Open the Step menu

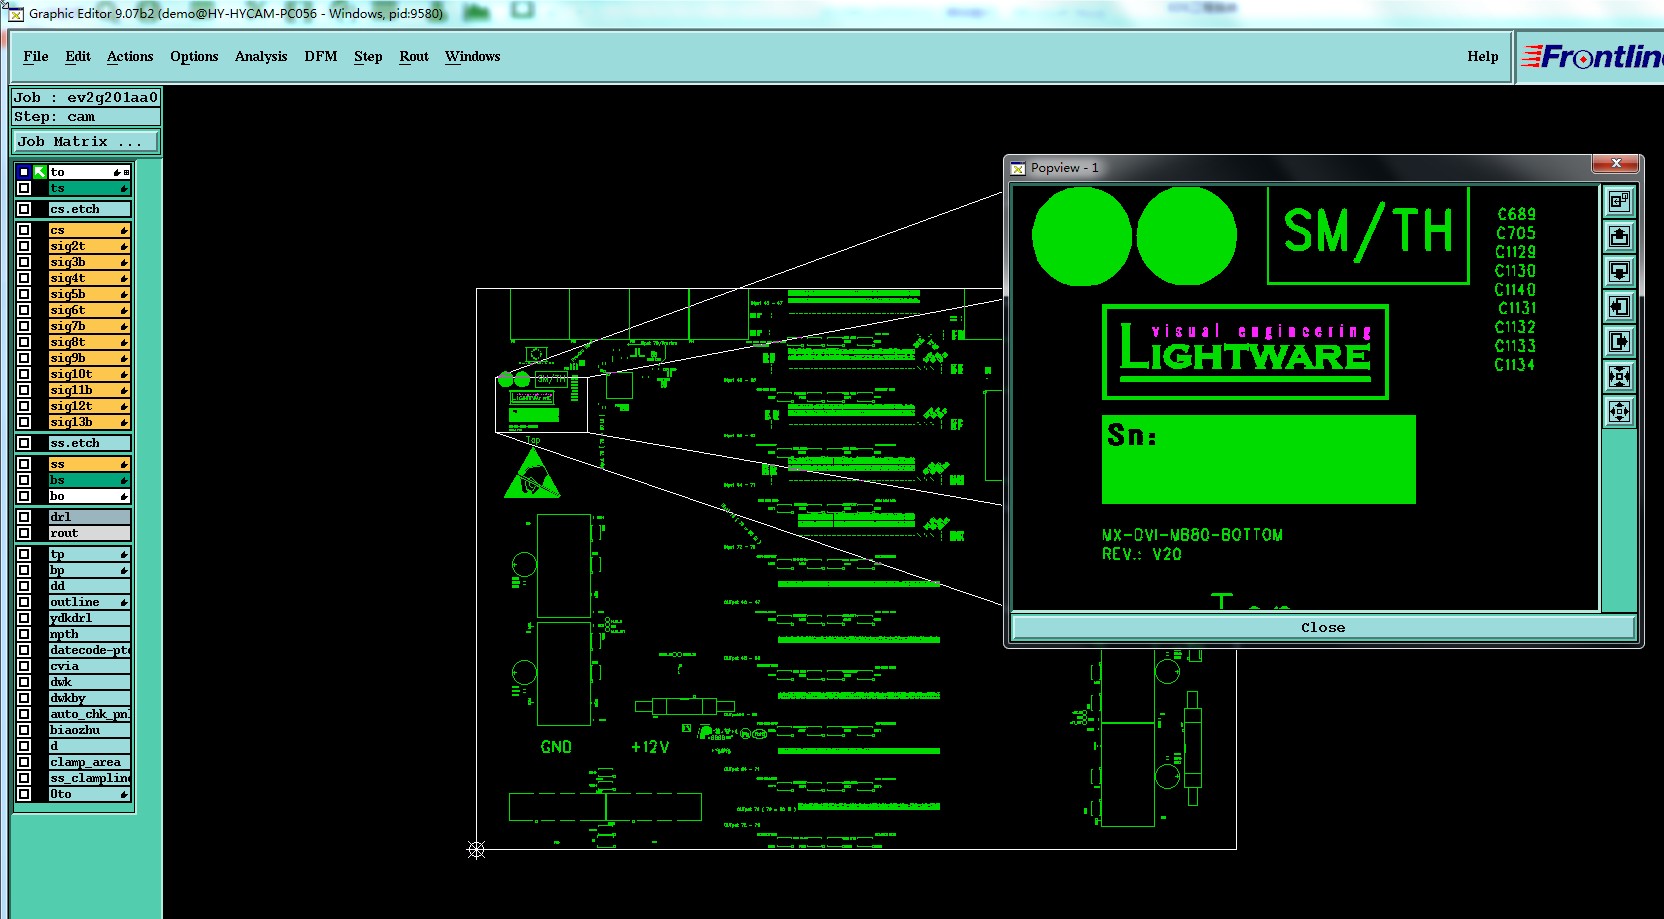click(x=368, y=56)
